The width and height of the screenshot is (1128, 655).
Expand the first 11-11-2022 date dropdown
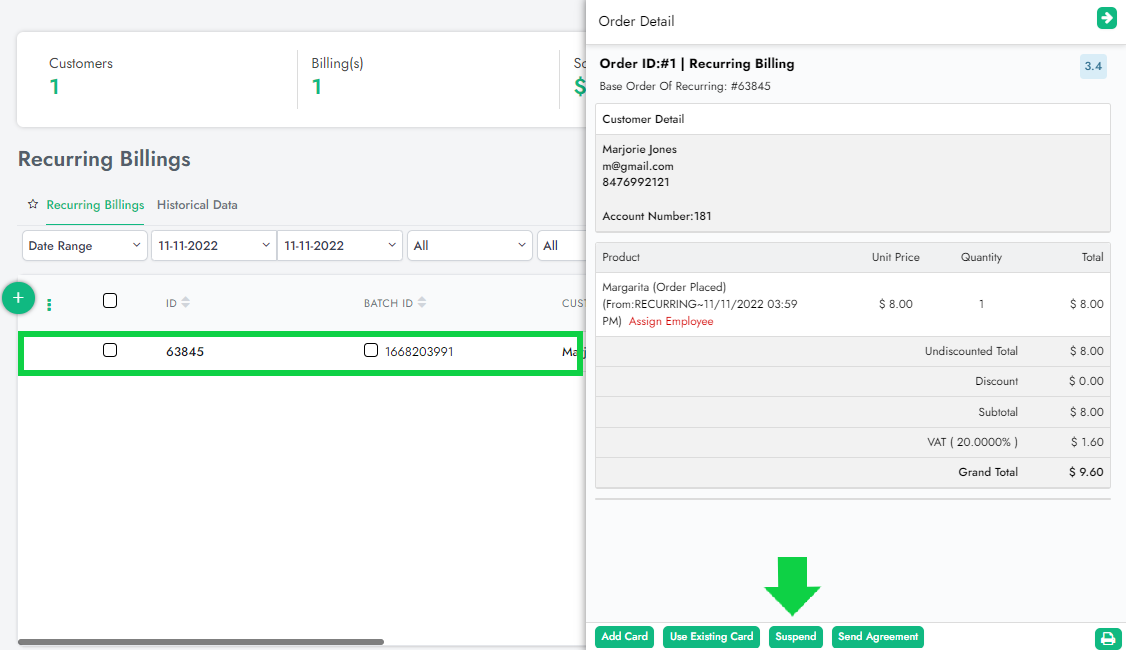[x=213, y=246]
